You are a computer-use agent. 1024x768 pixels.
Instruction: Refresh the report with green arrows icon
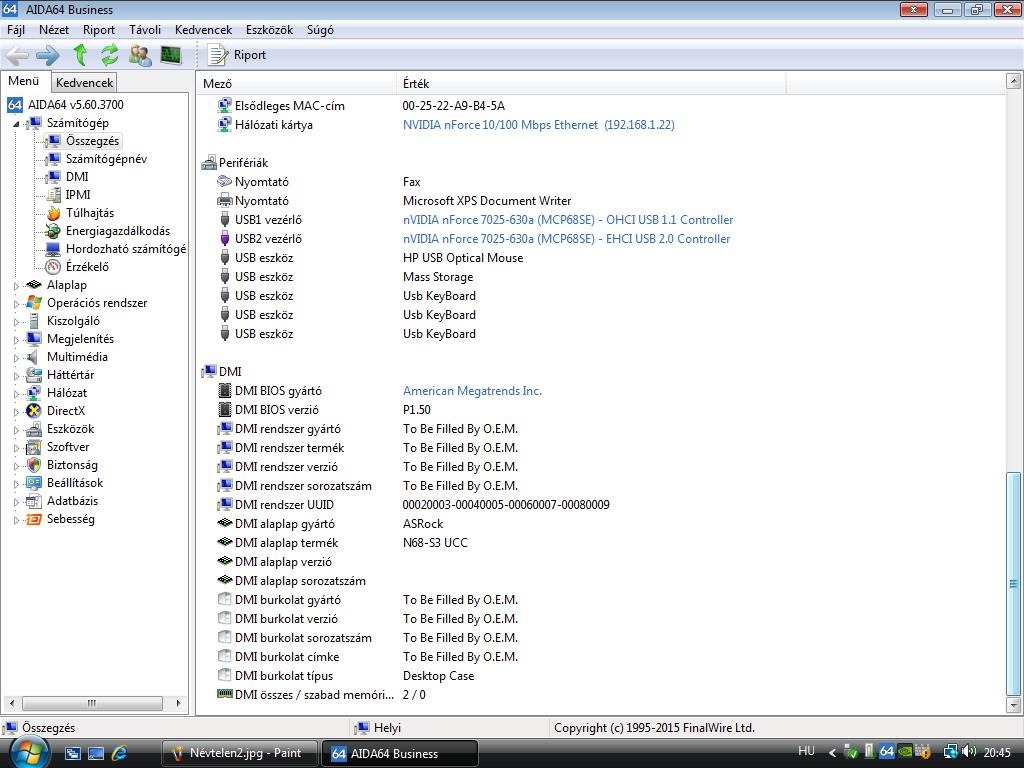pos(110,55)
